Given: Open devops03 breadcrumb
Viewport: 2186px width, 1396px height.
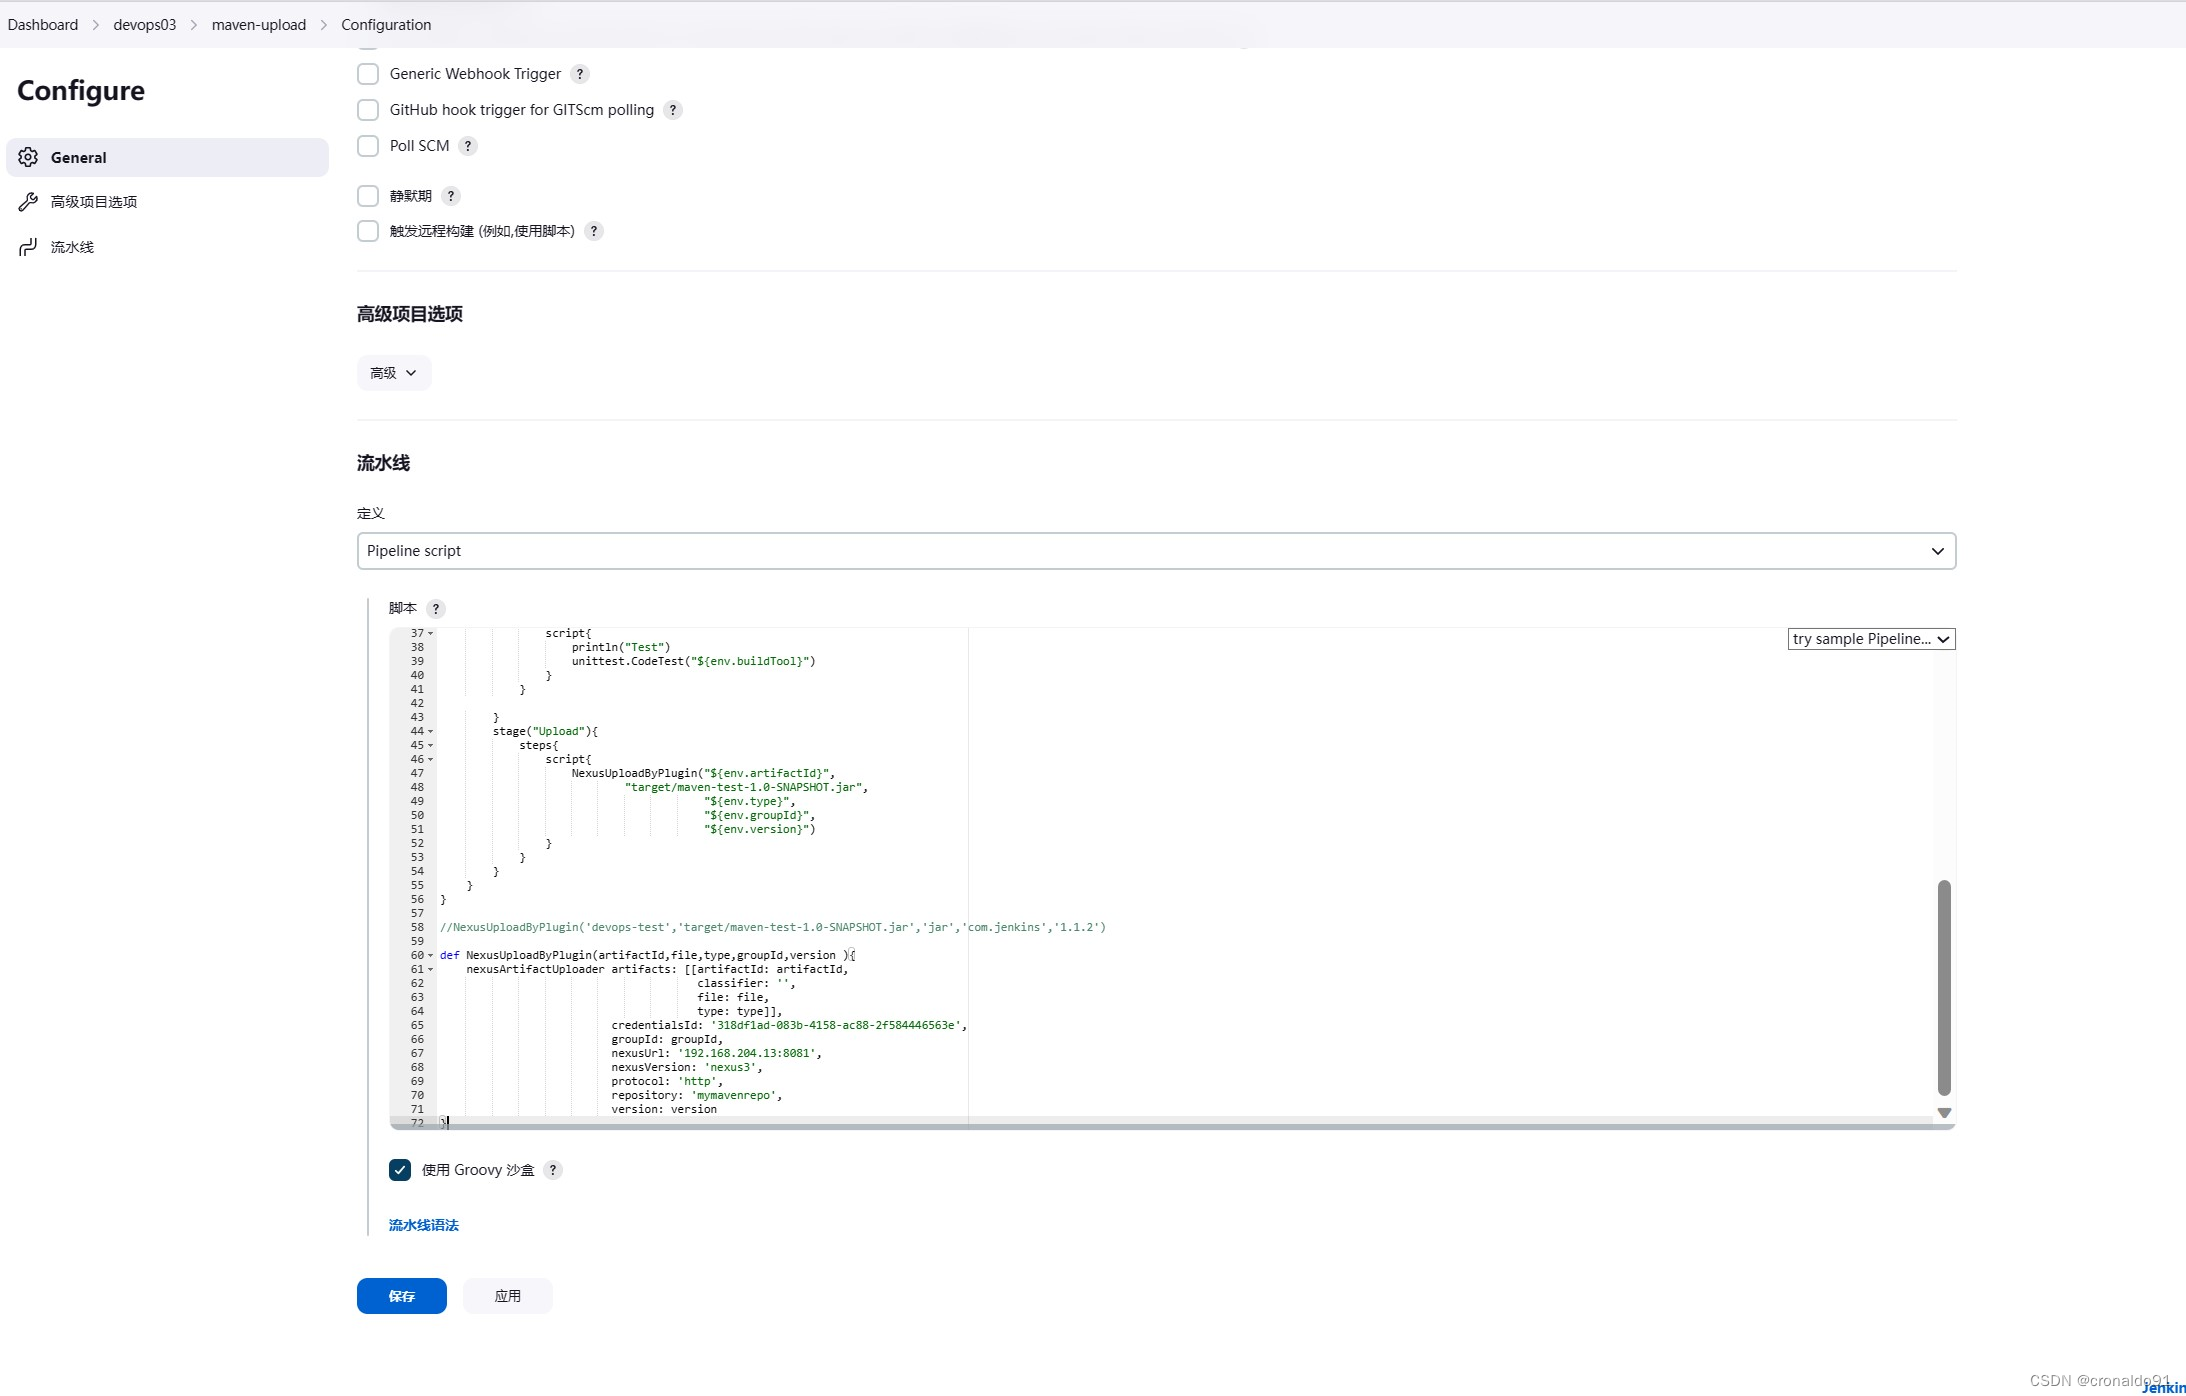Looking at the screenshot, I should click(x=145, y=25).
